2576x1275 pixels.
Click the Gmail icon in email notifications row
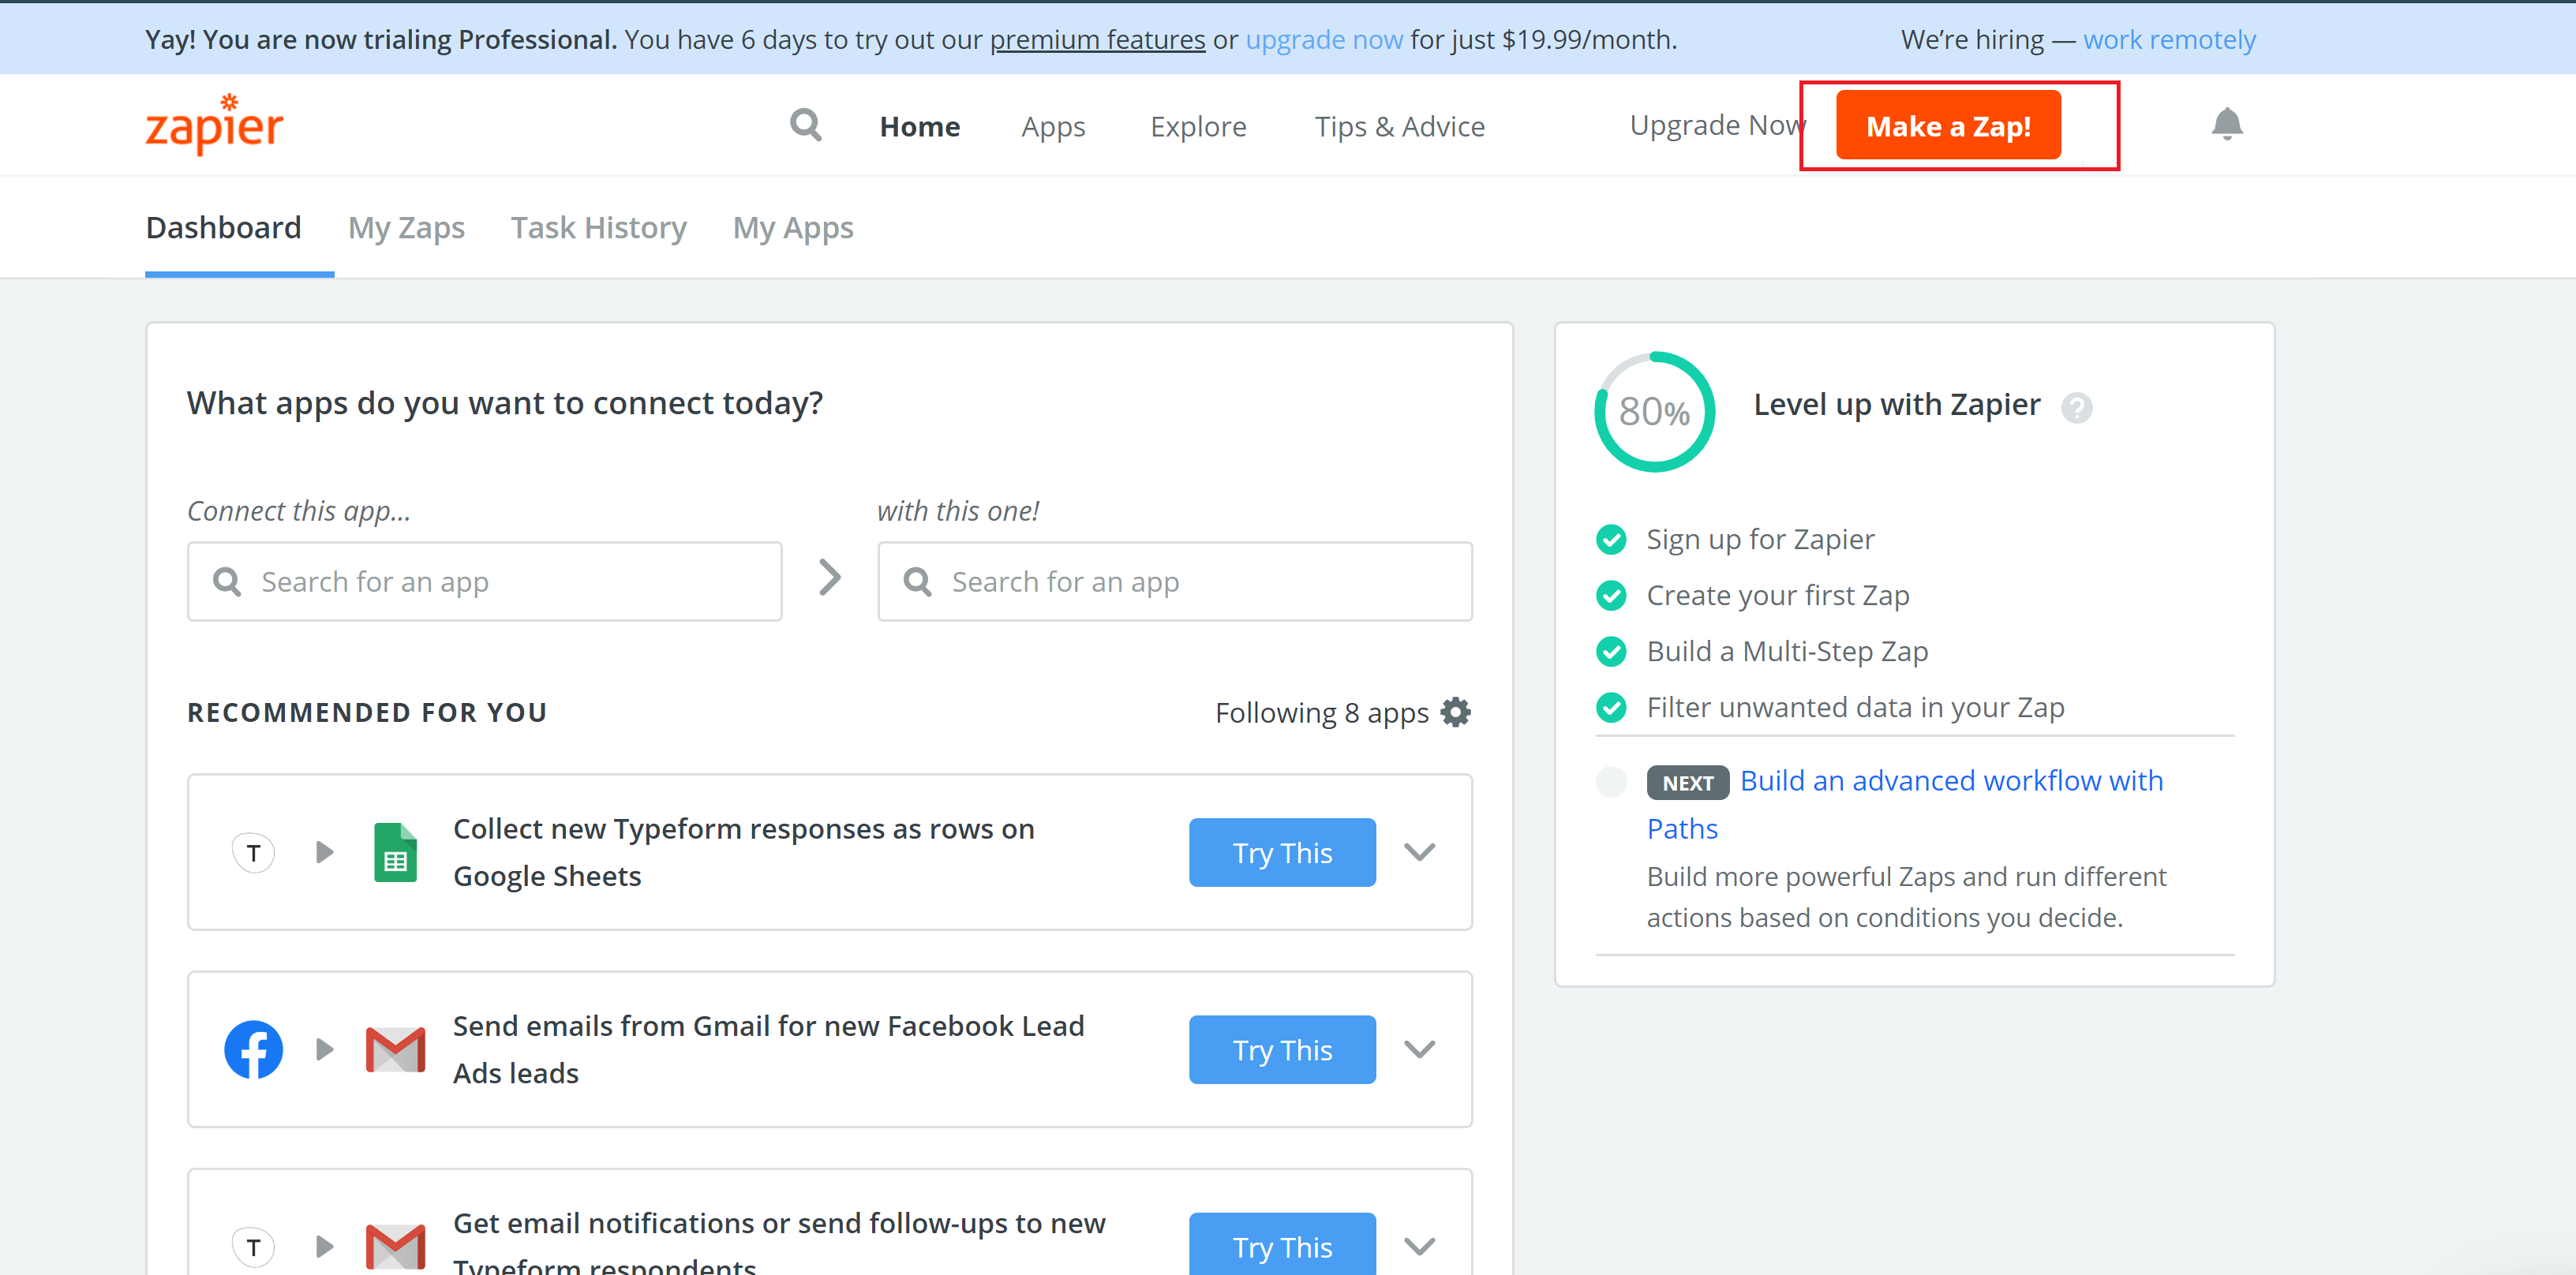coord(395,1246)
